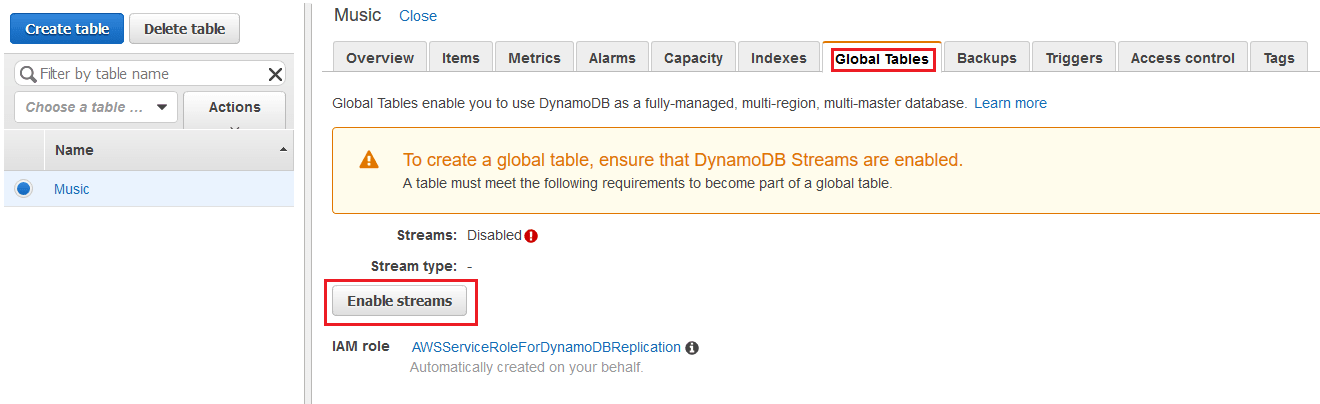Click the sort arrow in Name column
1320x404 pixels.
283,149
